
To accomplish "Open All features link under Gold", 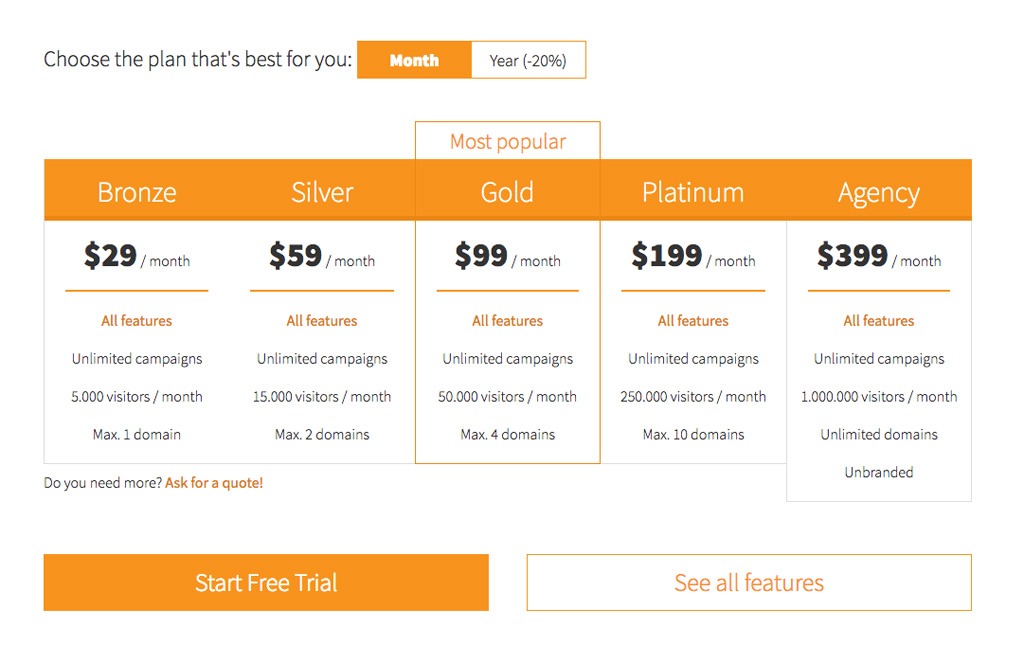I will (x=507, y=321).
